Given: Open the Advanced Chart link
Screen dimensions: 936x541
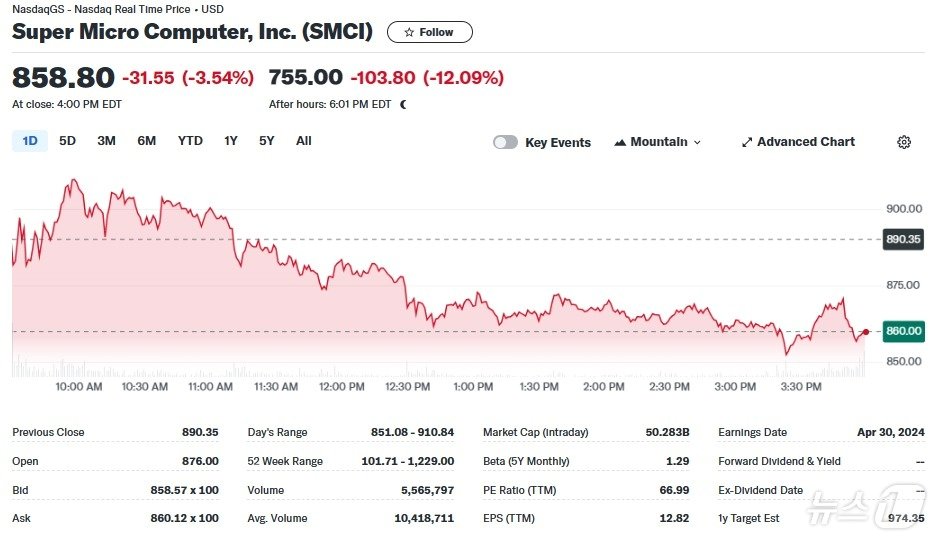Looking at the screenshot, I should 805,142.
